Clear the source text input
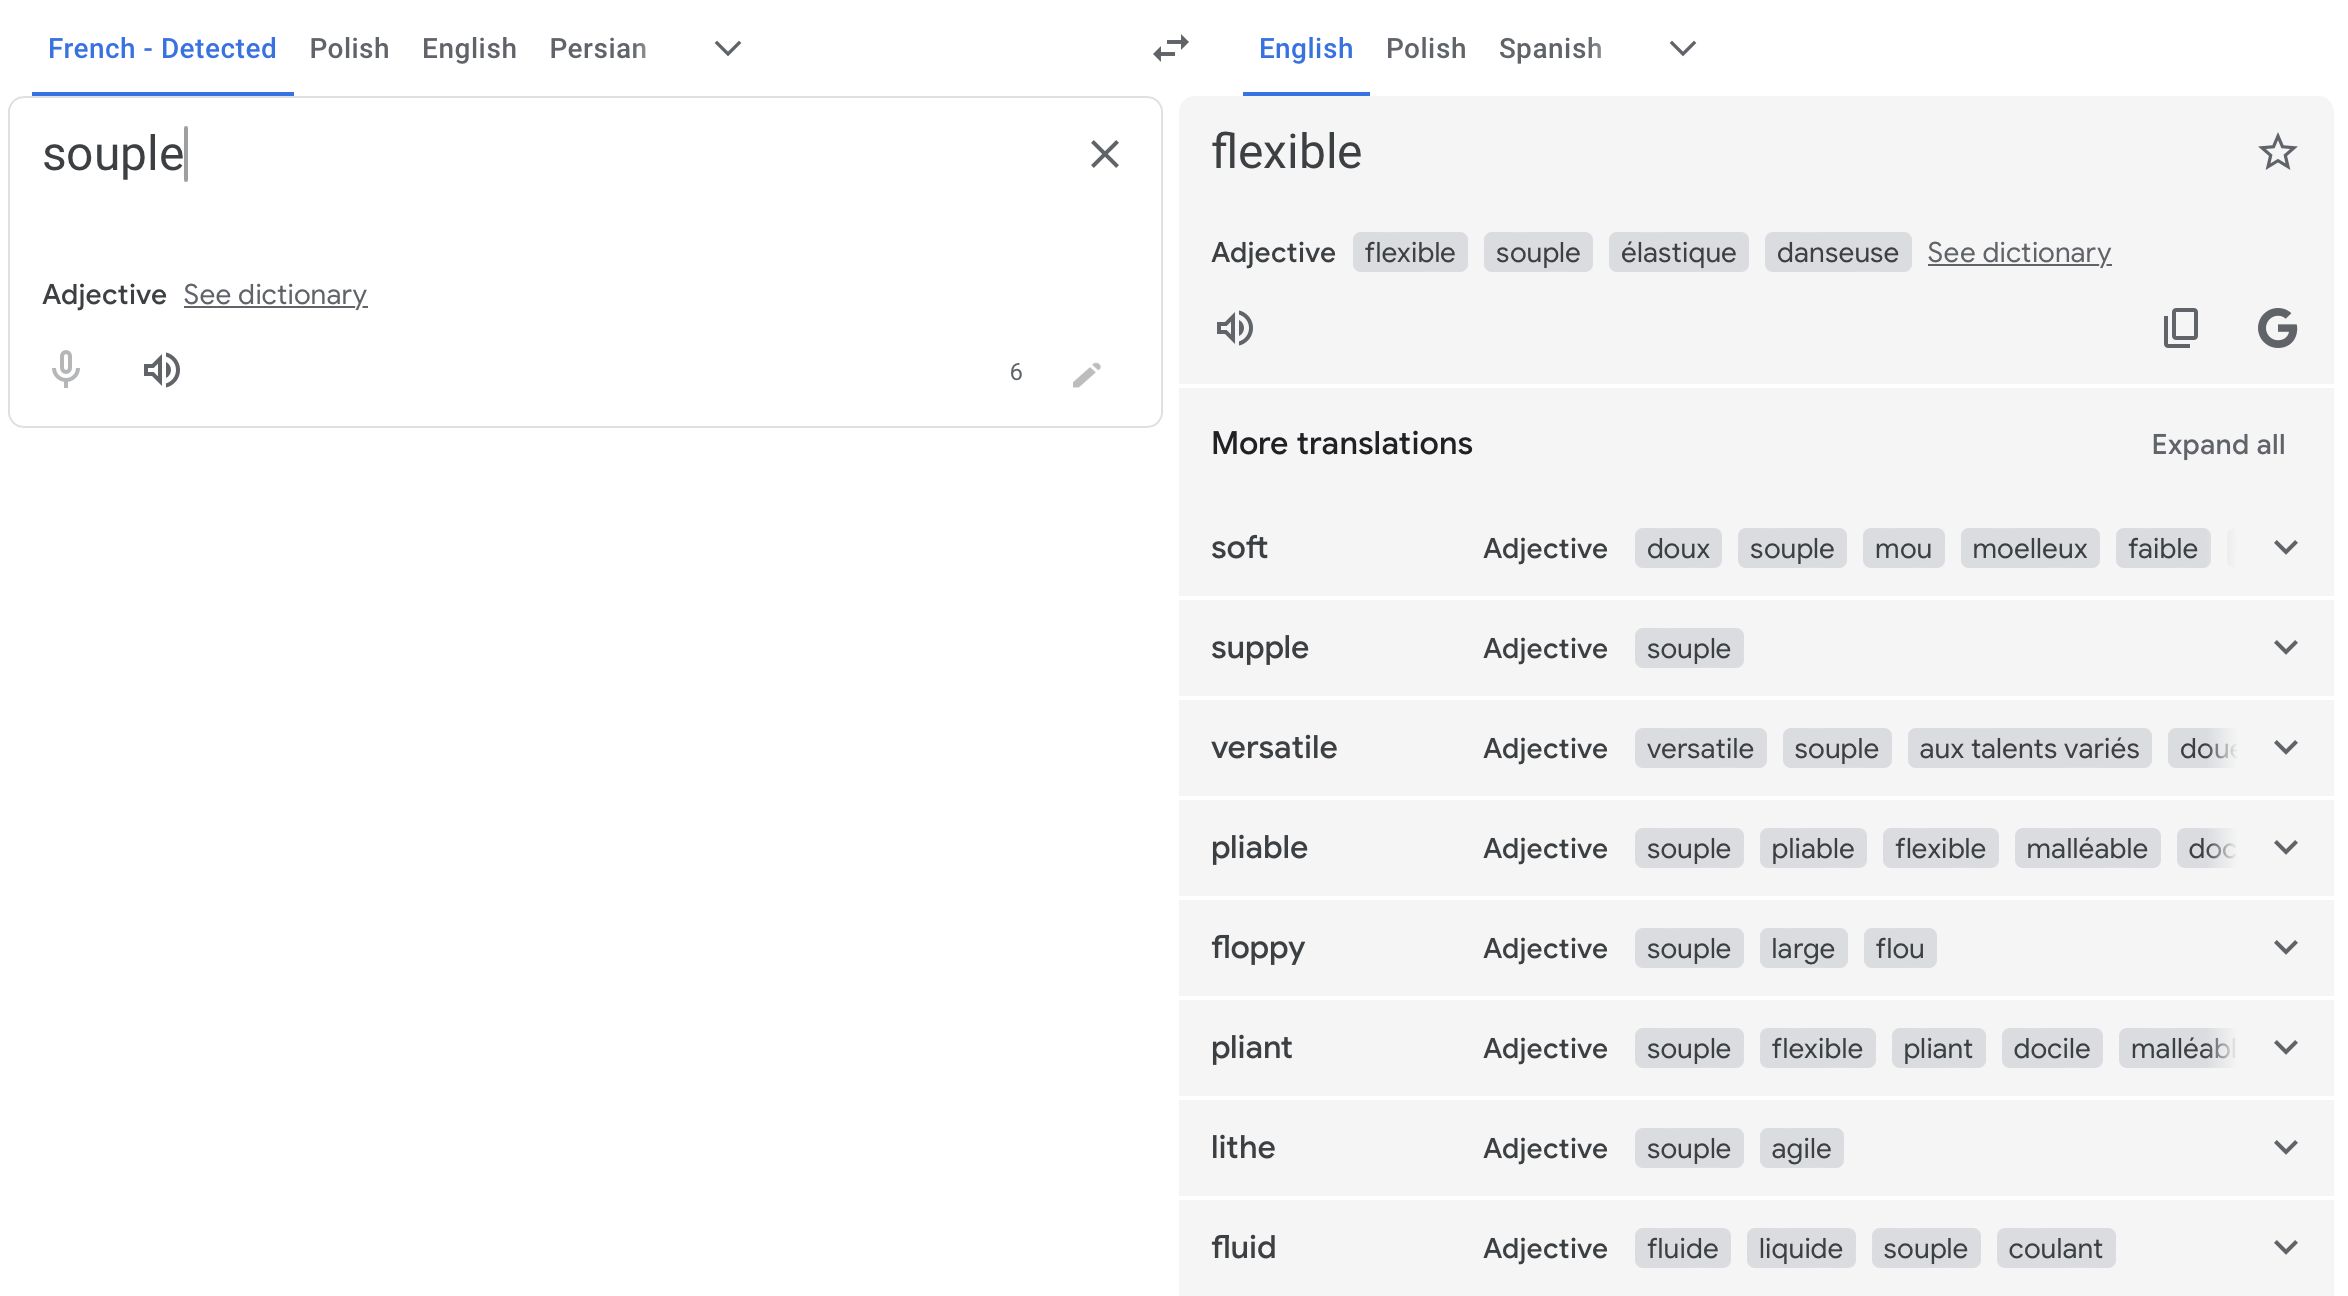Screen dimensions: 2348x1296 pyautogui.click(x=1104, y=154)
